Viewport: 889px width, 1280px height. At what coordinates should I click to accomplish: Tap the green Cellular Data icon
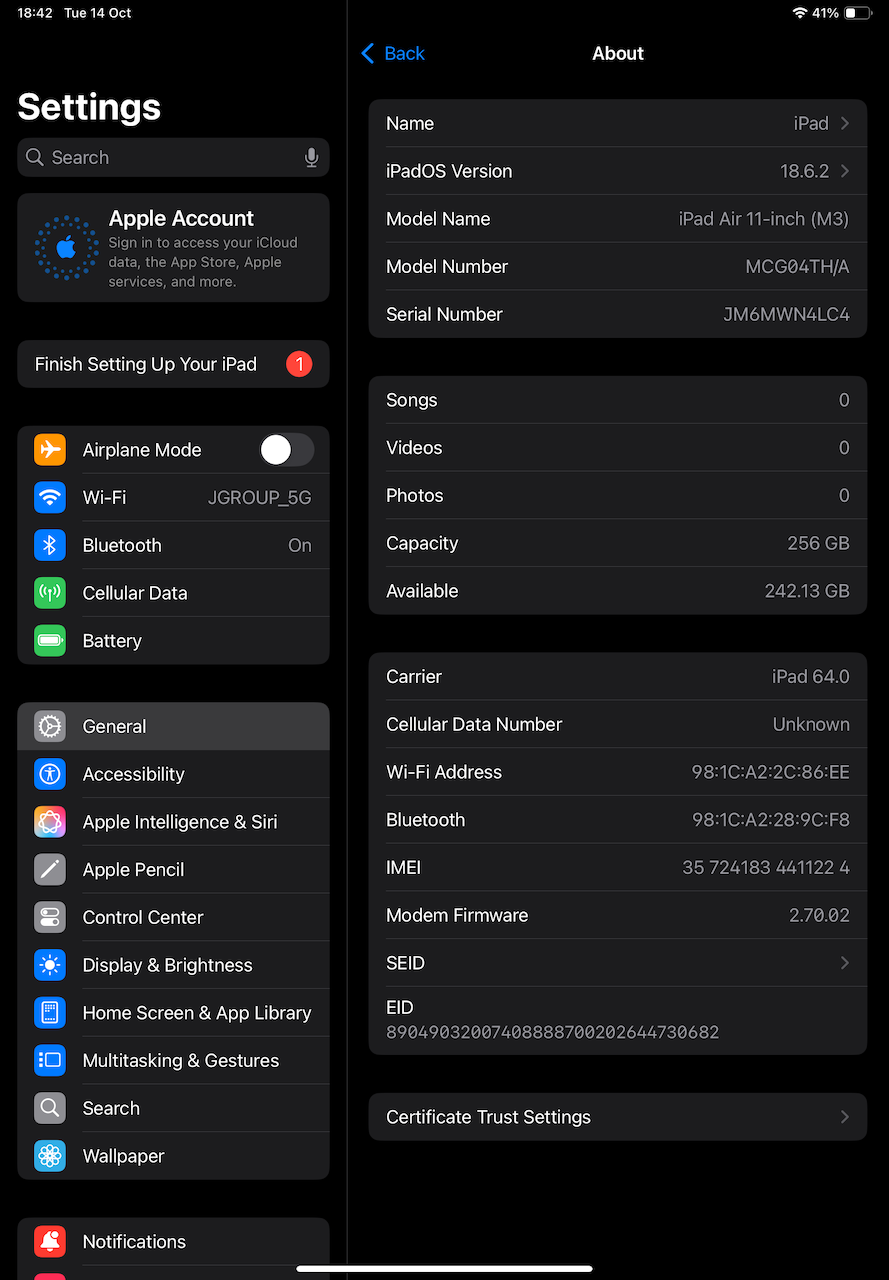click(x=50, y=593)
